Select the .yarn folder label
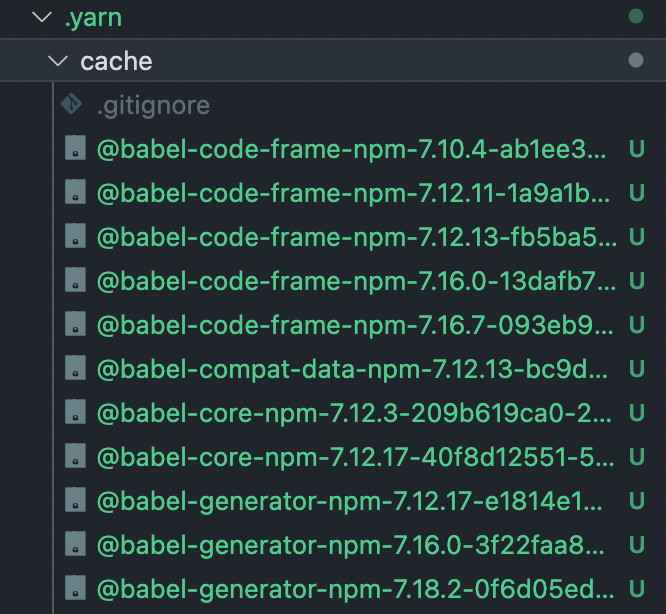The width and height of the screenshot is (666, 614). tap(93, 18)
